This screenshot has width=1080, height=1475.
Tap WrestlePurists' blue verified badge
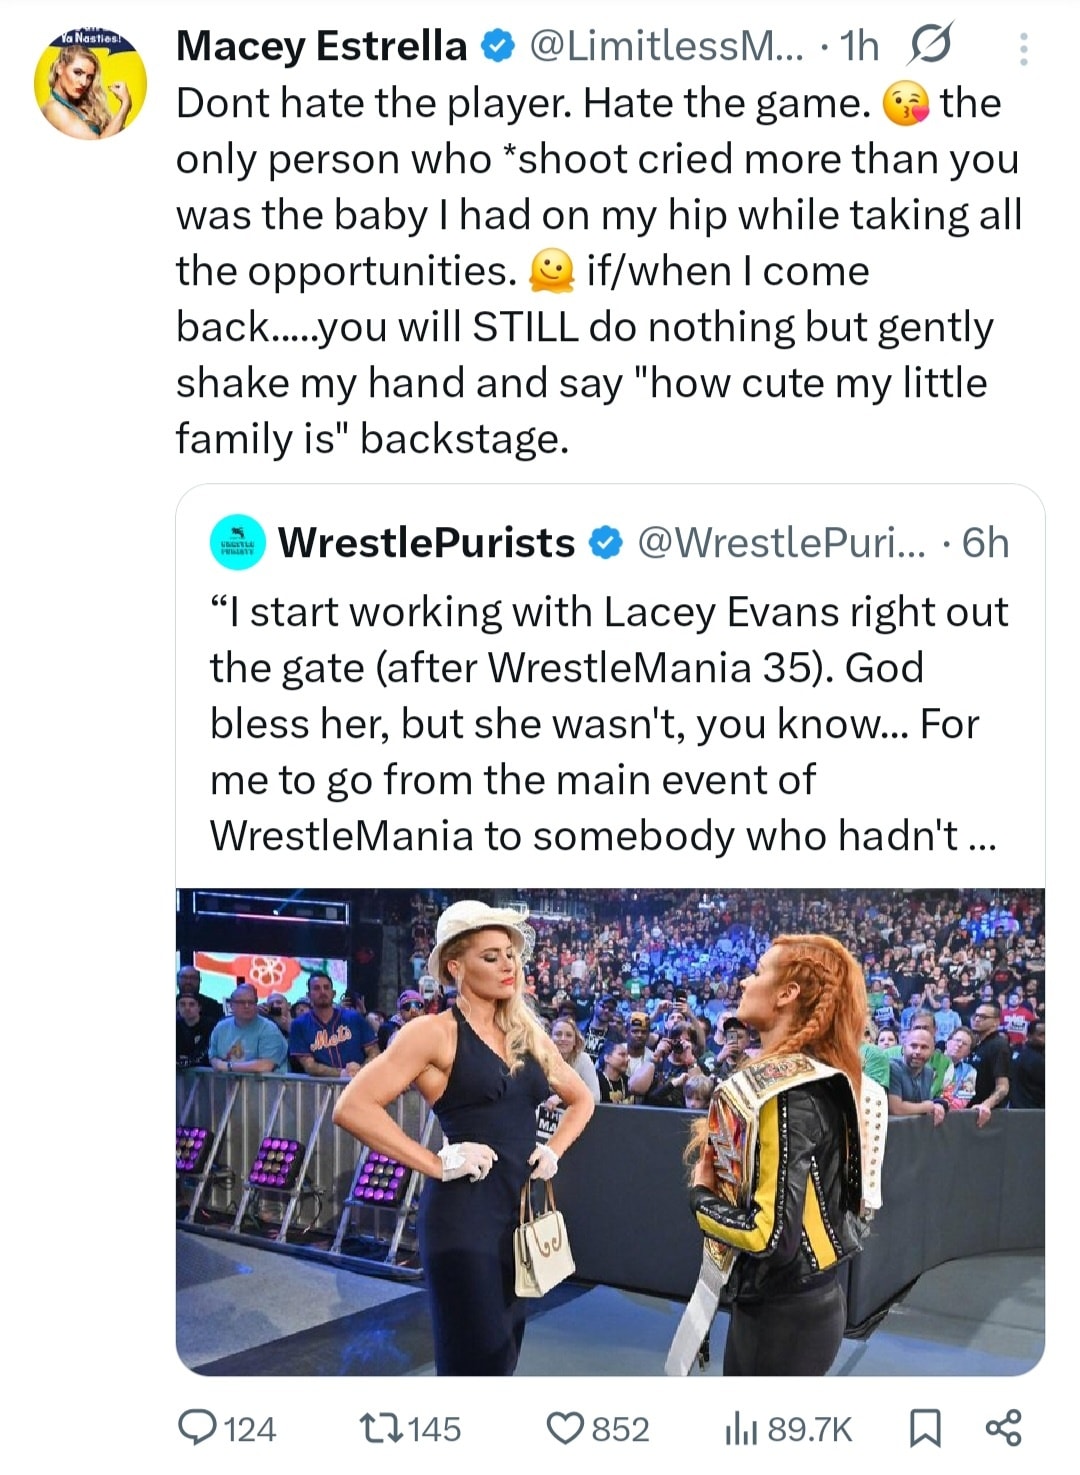coord(604,543)
